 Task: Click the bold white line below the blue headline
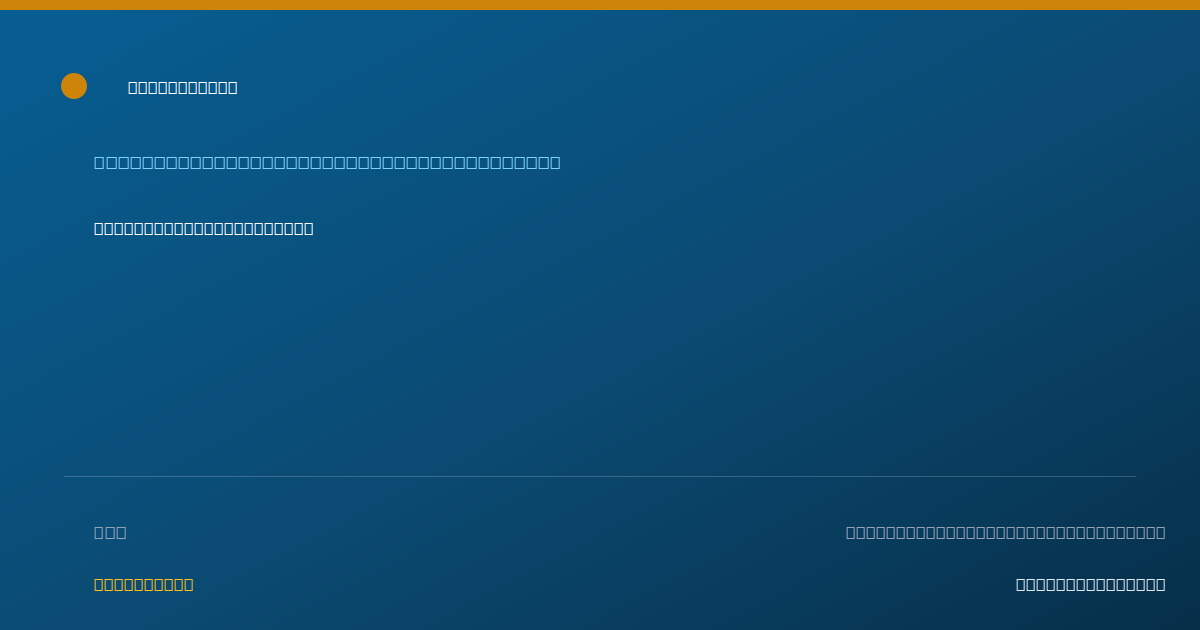click(204, 228)
